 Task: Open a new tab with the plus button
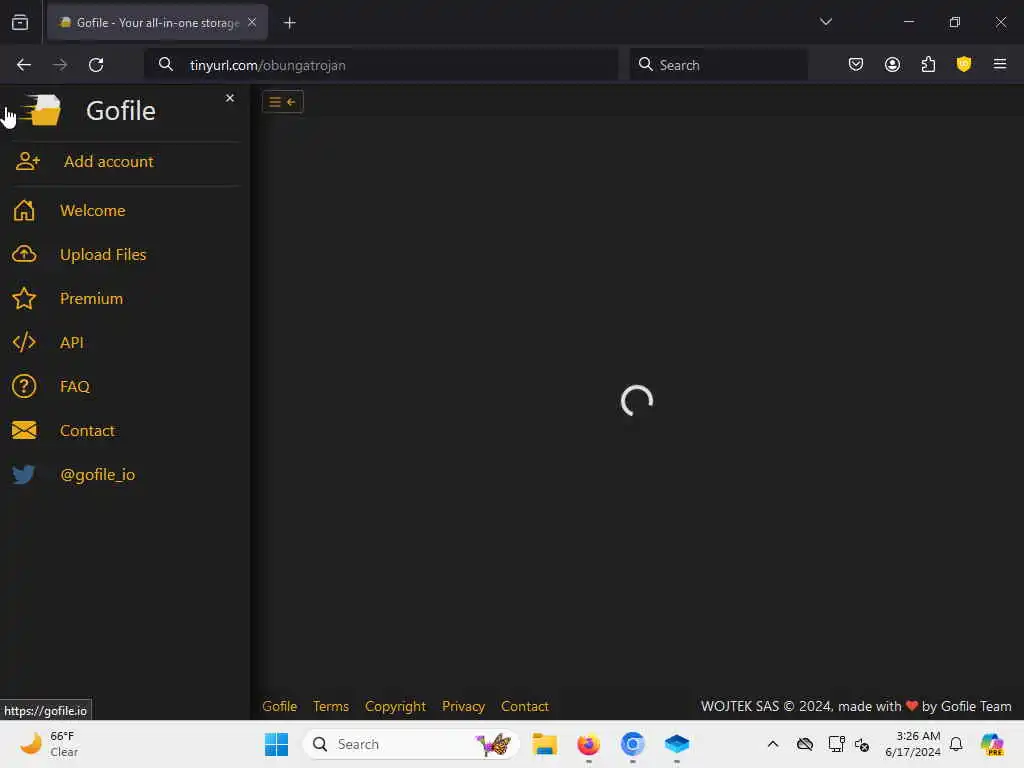click(289, 23)
